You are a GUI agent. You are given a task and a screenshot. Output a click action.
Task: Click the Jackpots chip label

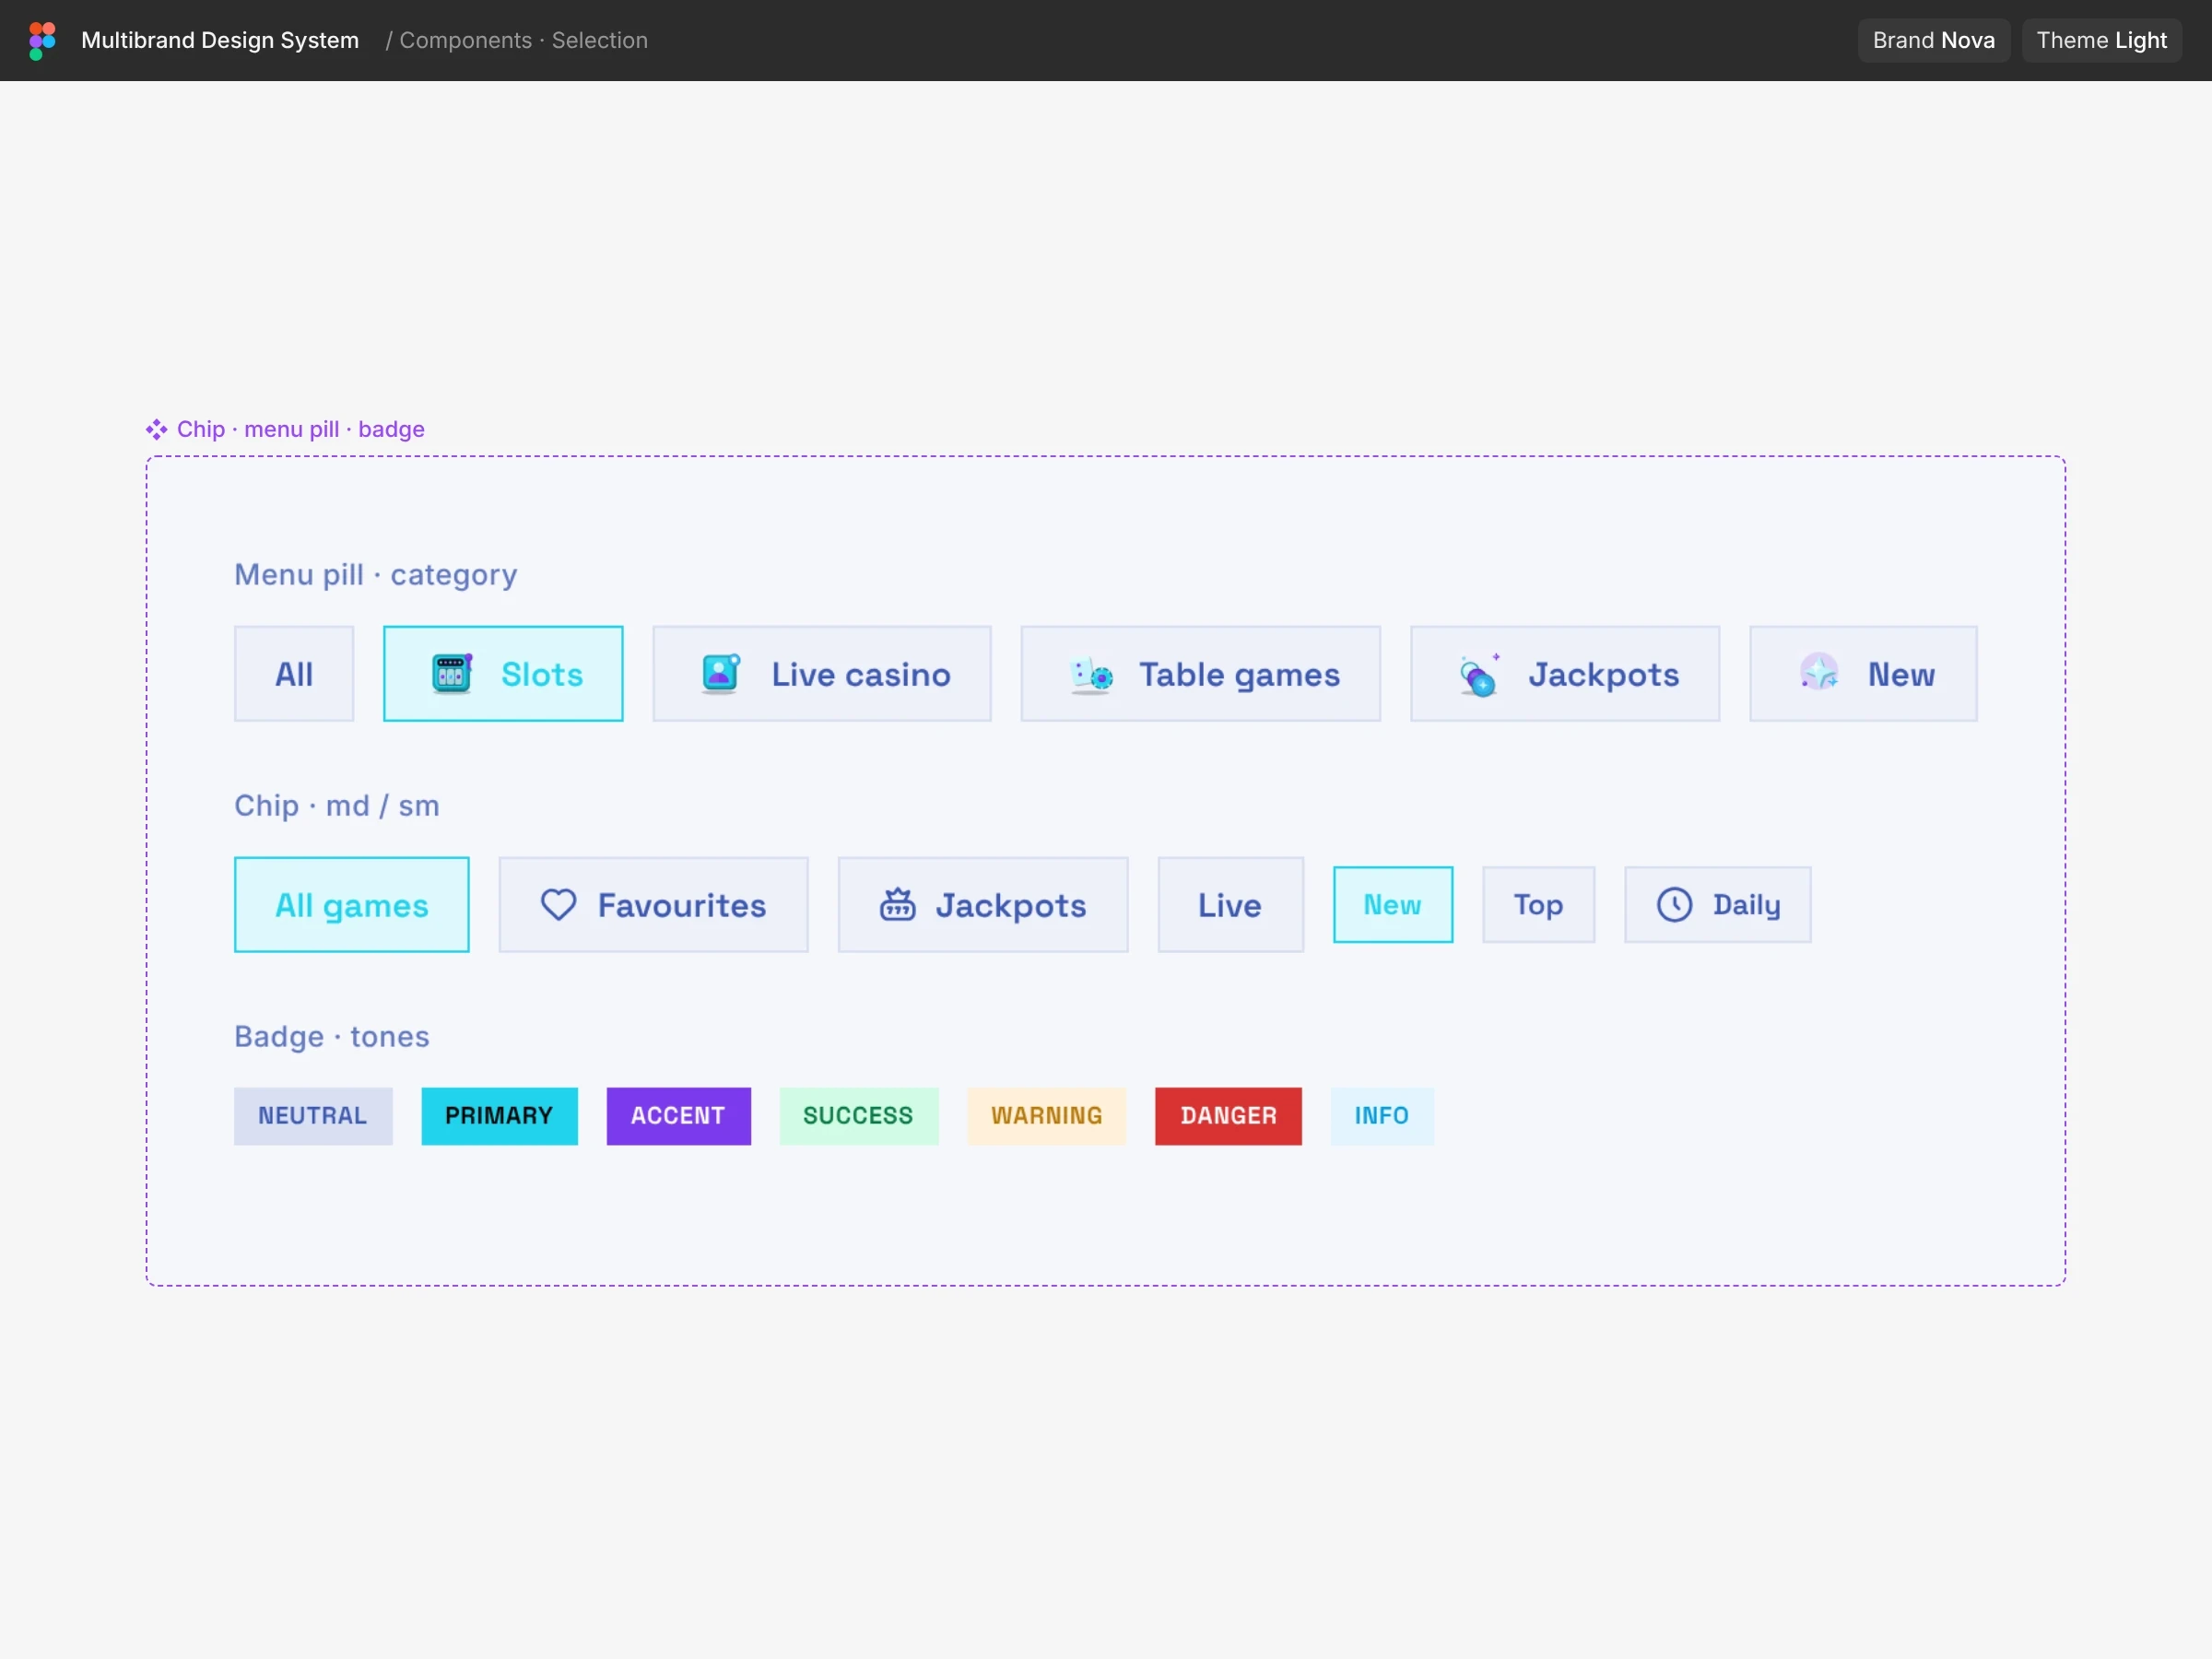[1011, 906]
